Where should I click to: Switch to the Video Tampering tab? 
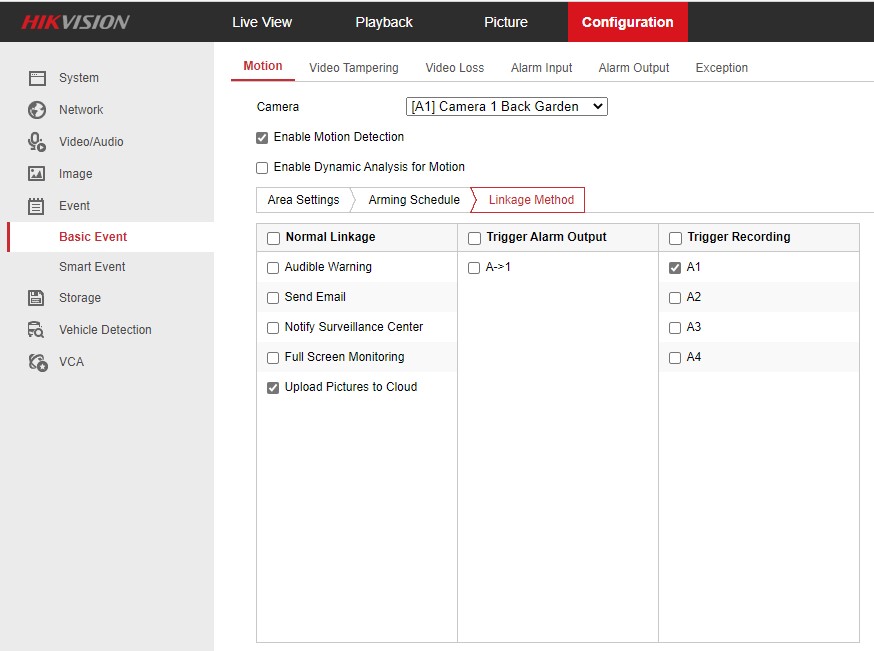click(x=353, y=68)
